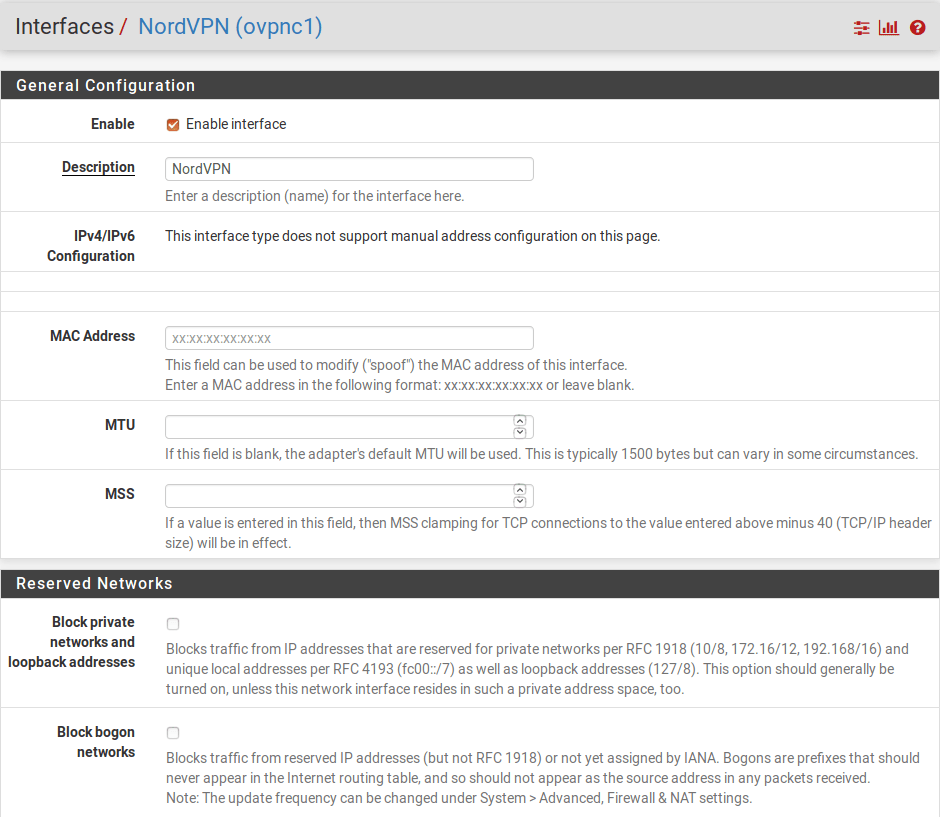Decrease MTU value with down arrow
The image size is (940, 817).
519,433
